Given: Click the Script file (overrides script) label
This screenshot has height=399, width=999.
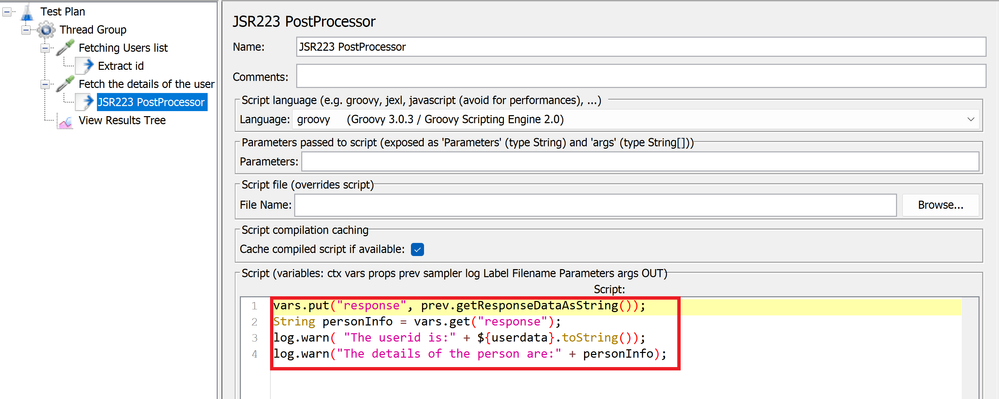Looking at the screenshot, I should point(308,185).
